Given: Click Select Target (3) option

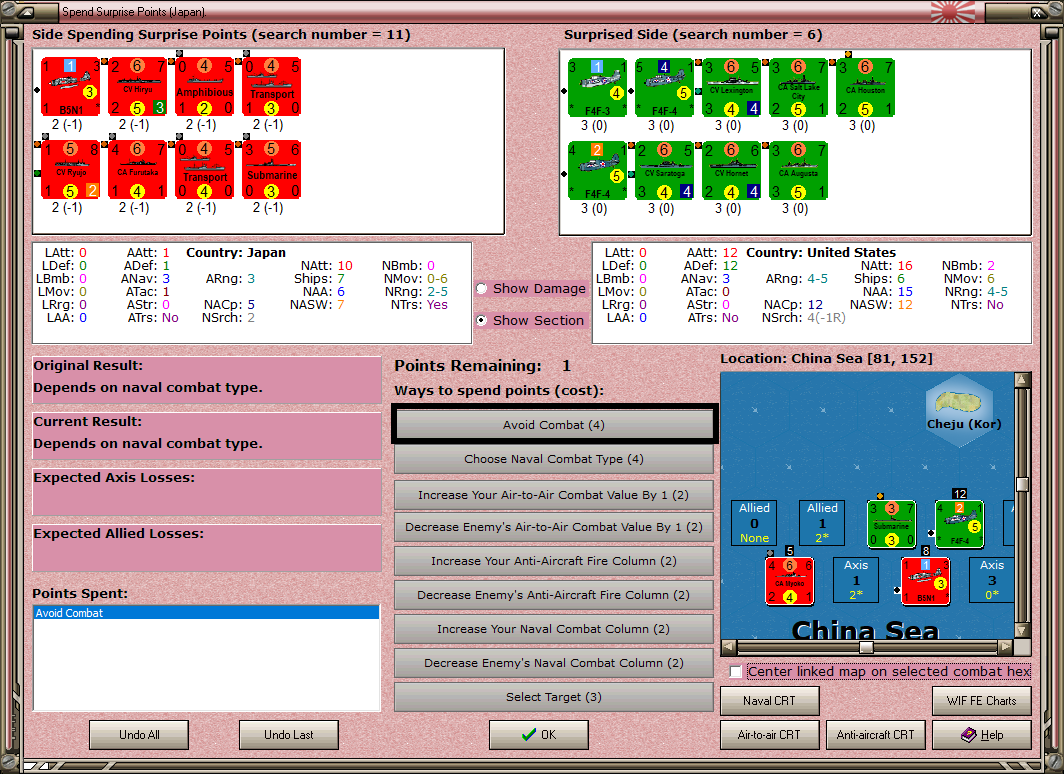Looking at the screenshot, I should [554, 697].
